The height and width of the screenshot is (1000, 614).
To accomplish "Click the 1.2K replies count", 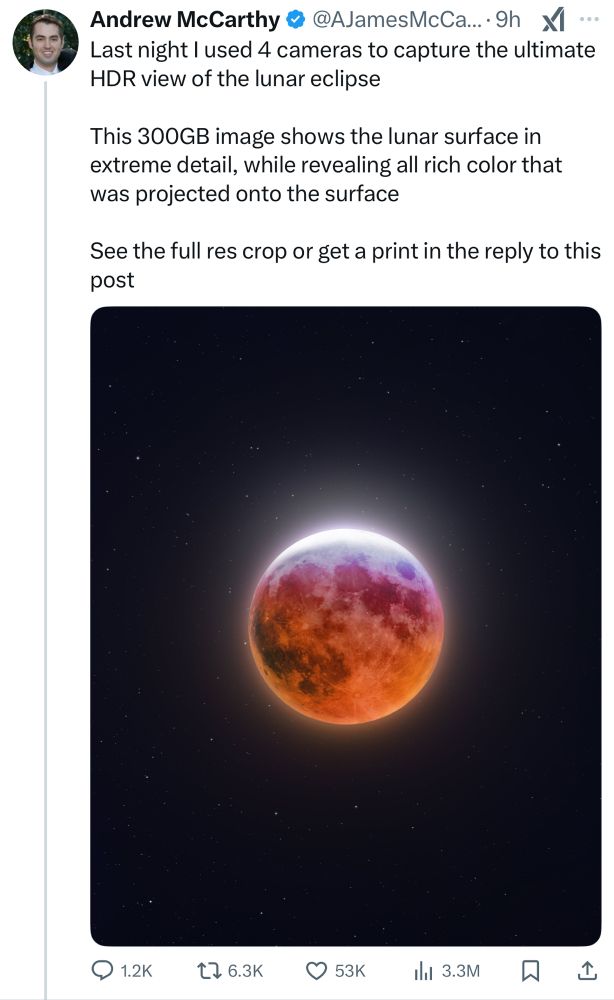I will [136, 970].
